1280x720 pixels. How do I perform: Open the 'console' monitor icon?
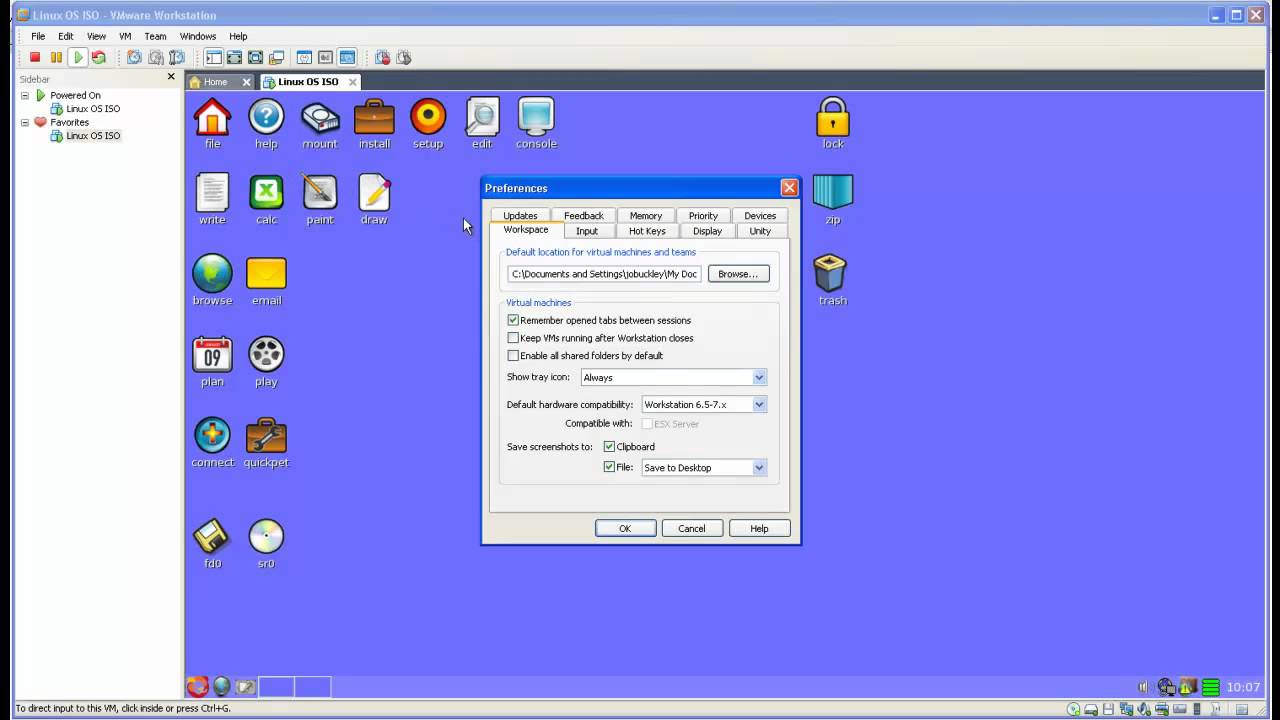(x=536, y=124)
